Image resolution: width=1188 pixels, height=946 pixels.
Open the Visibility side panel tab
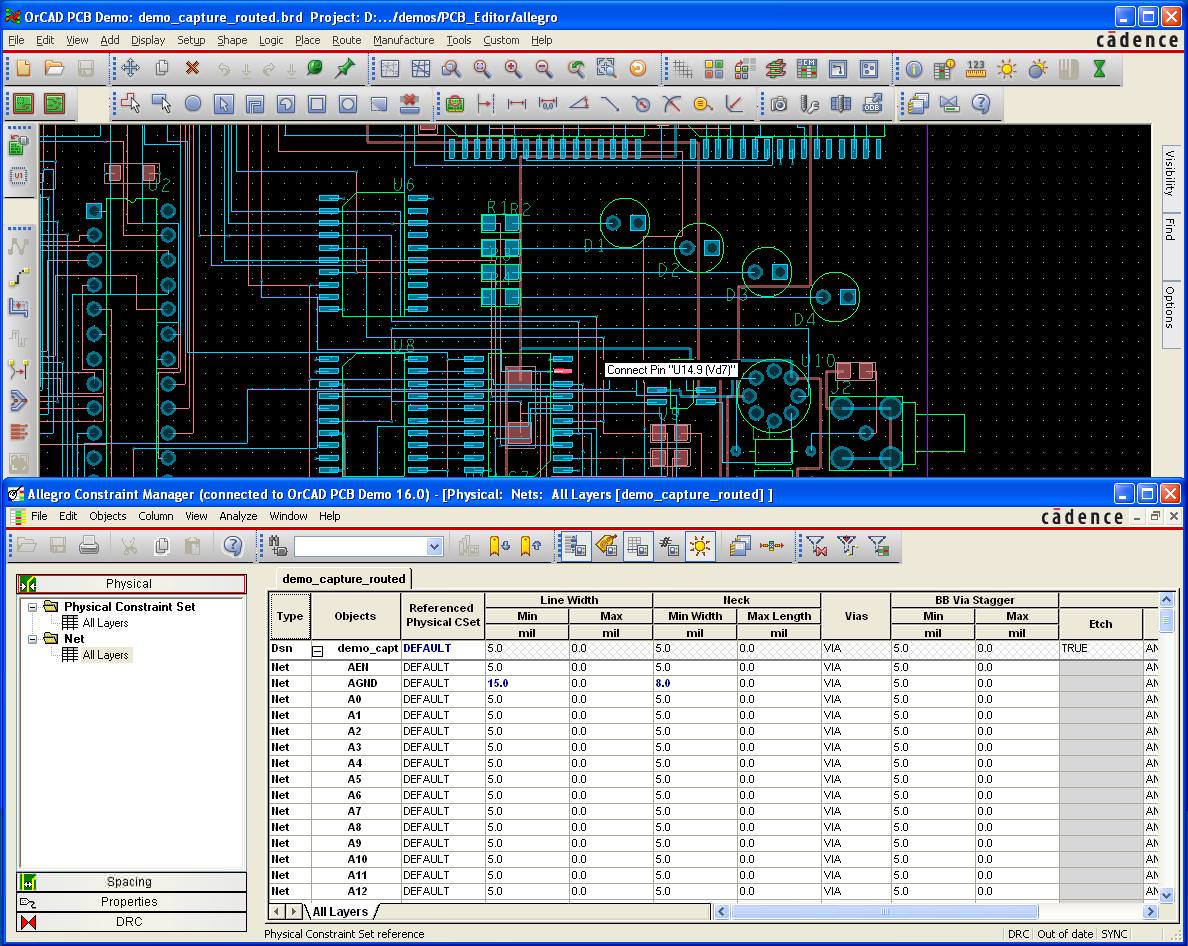tap(1170, 173)
